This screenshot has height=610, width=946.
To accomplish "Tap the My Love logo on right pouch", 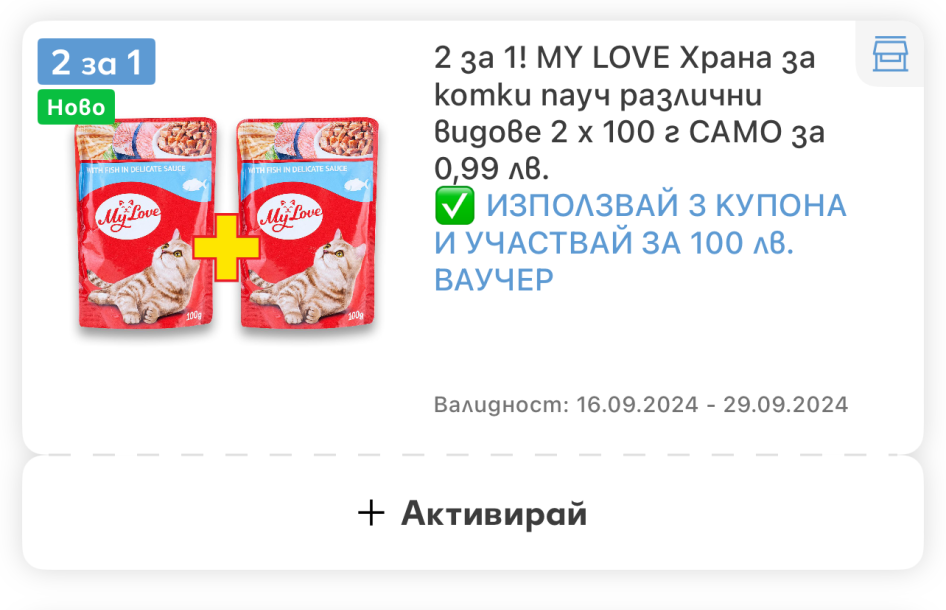I will [290, 215].
